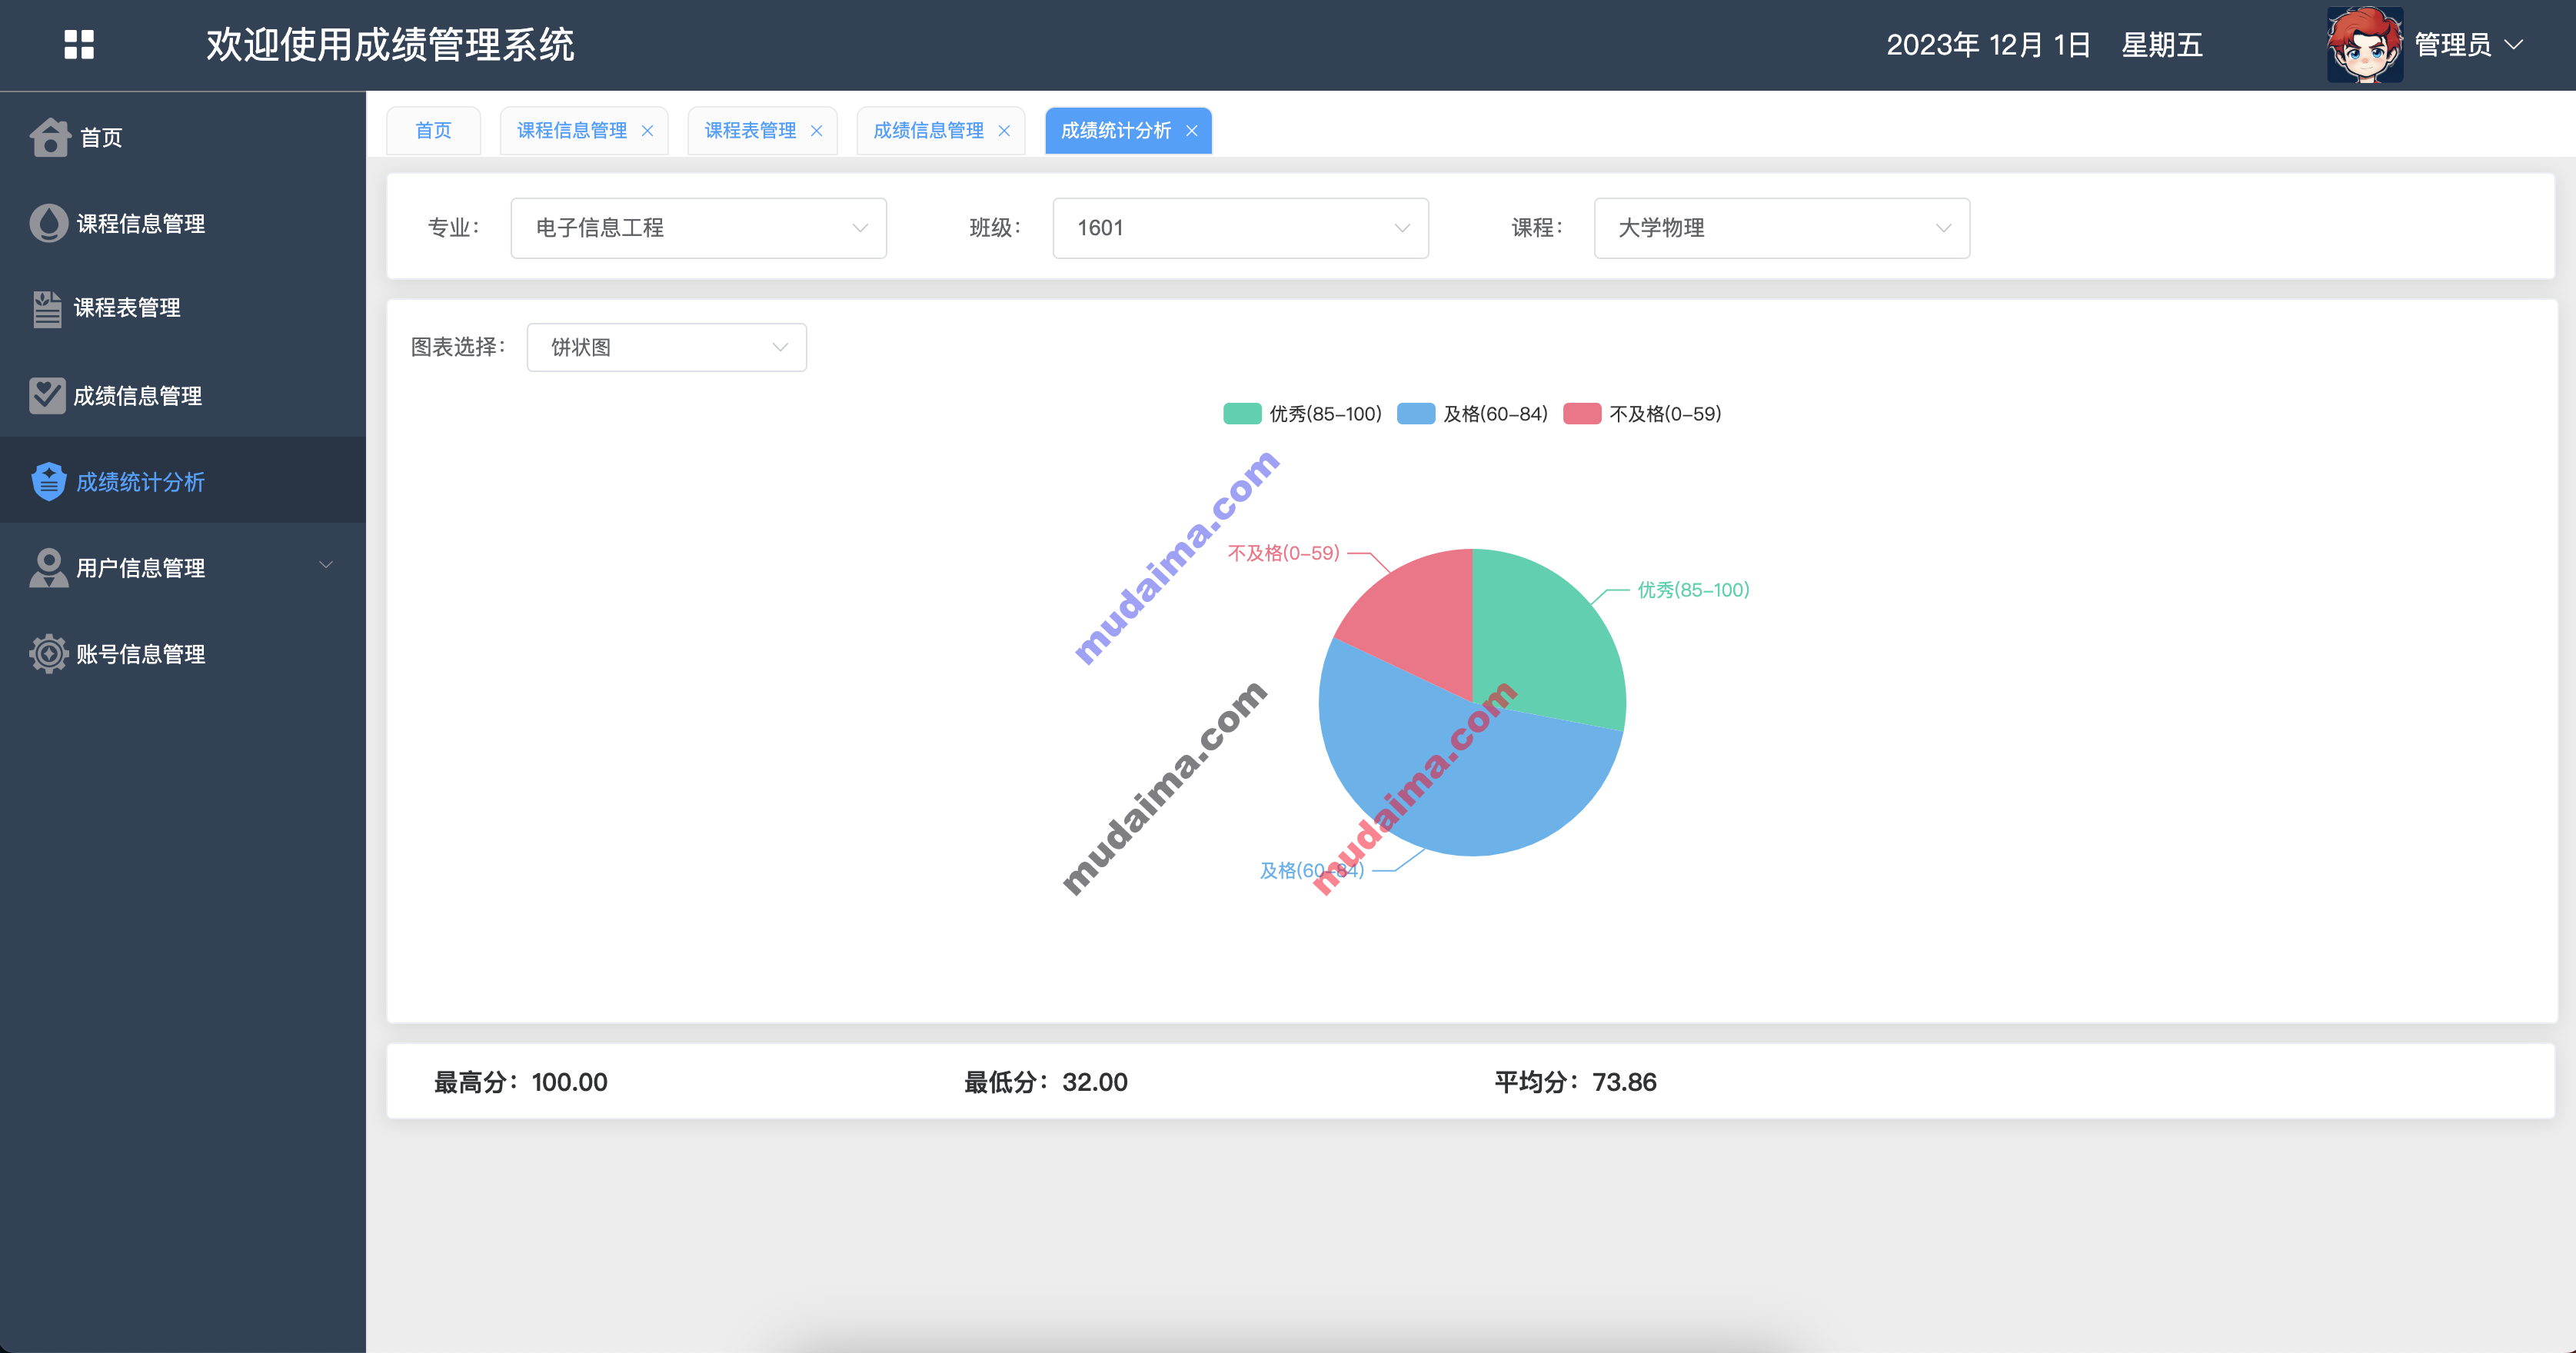Image resolution: width=2576 pixels, height=1353 pixels.
Task: Click the 欢迎使用成绩管理系统 title
Action: click(x=390, y=45)
